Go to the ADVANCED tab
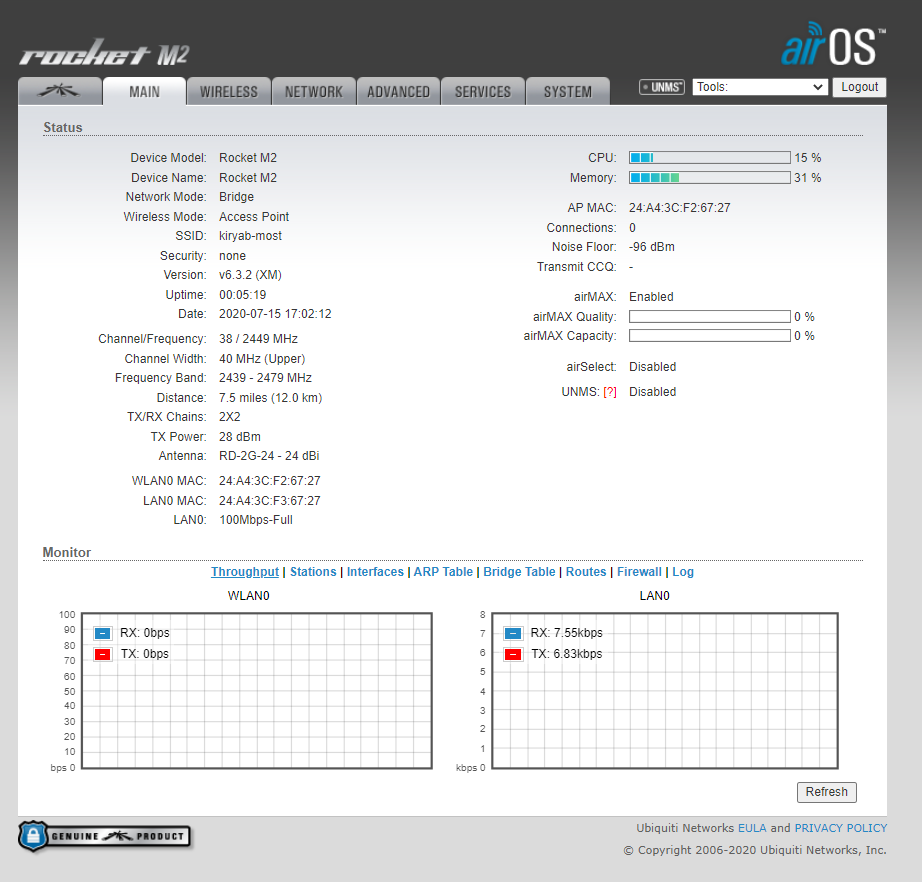The width and height of the screenshot is (922, 882). click(x=398, y=92)
